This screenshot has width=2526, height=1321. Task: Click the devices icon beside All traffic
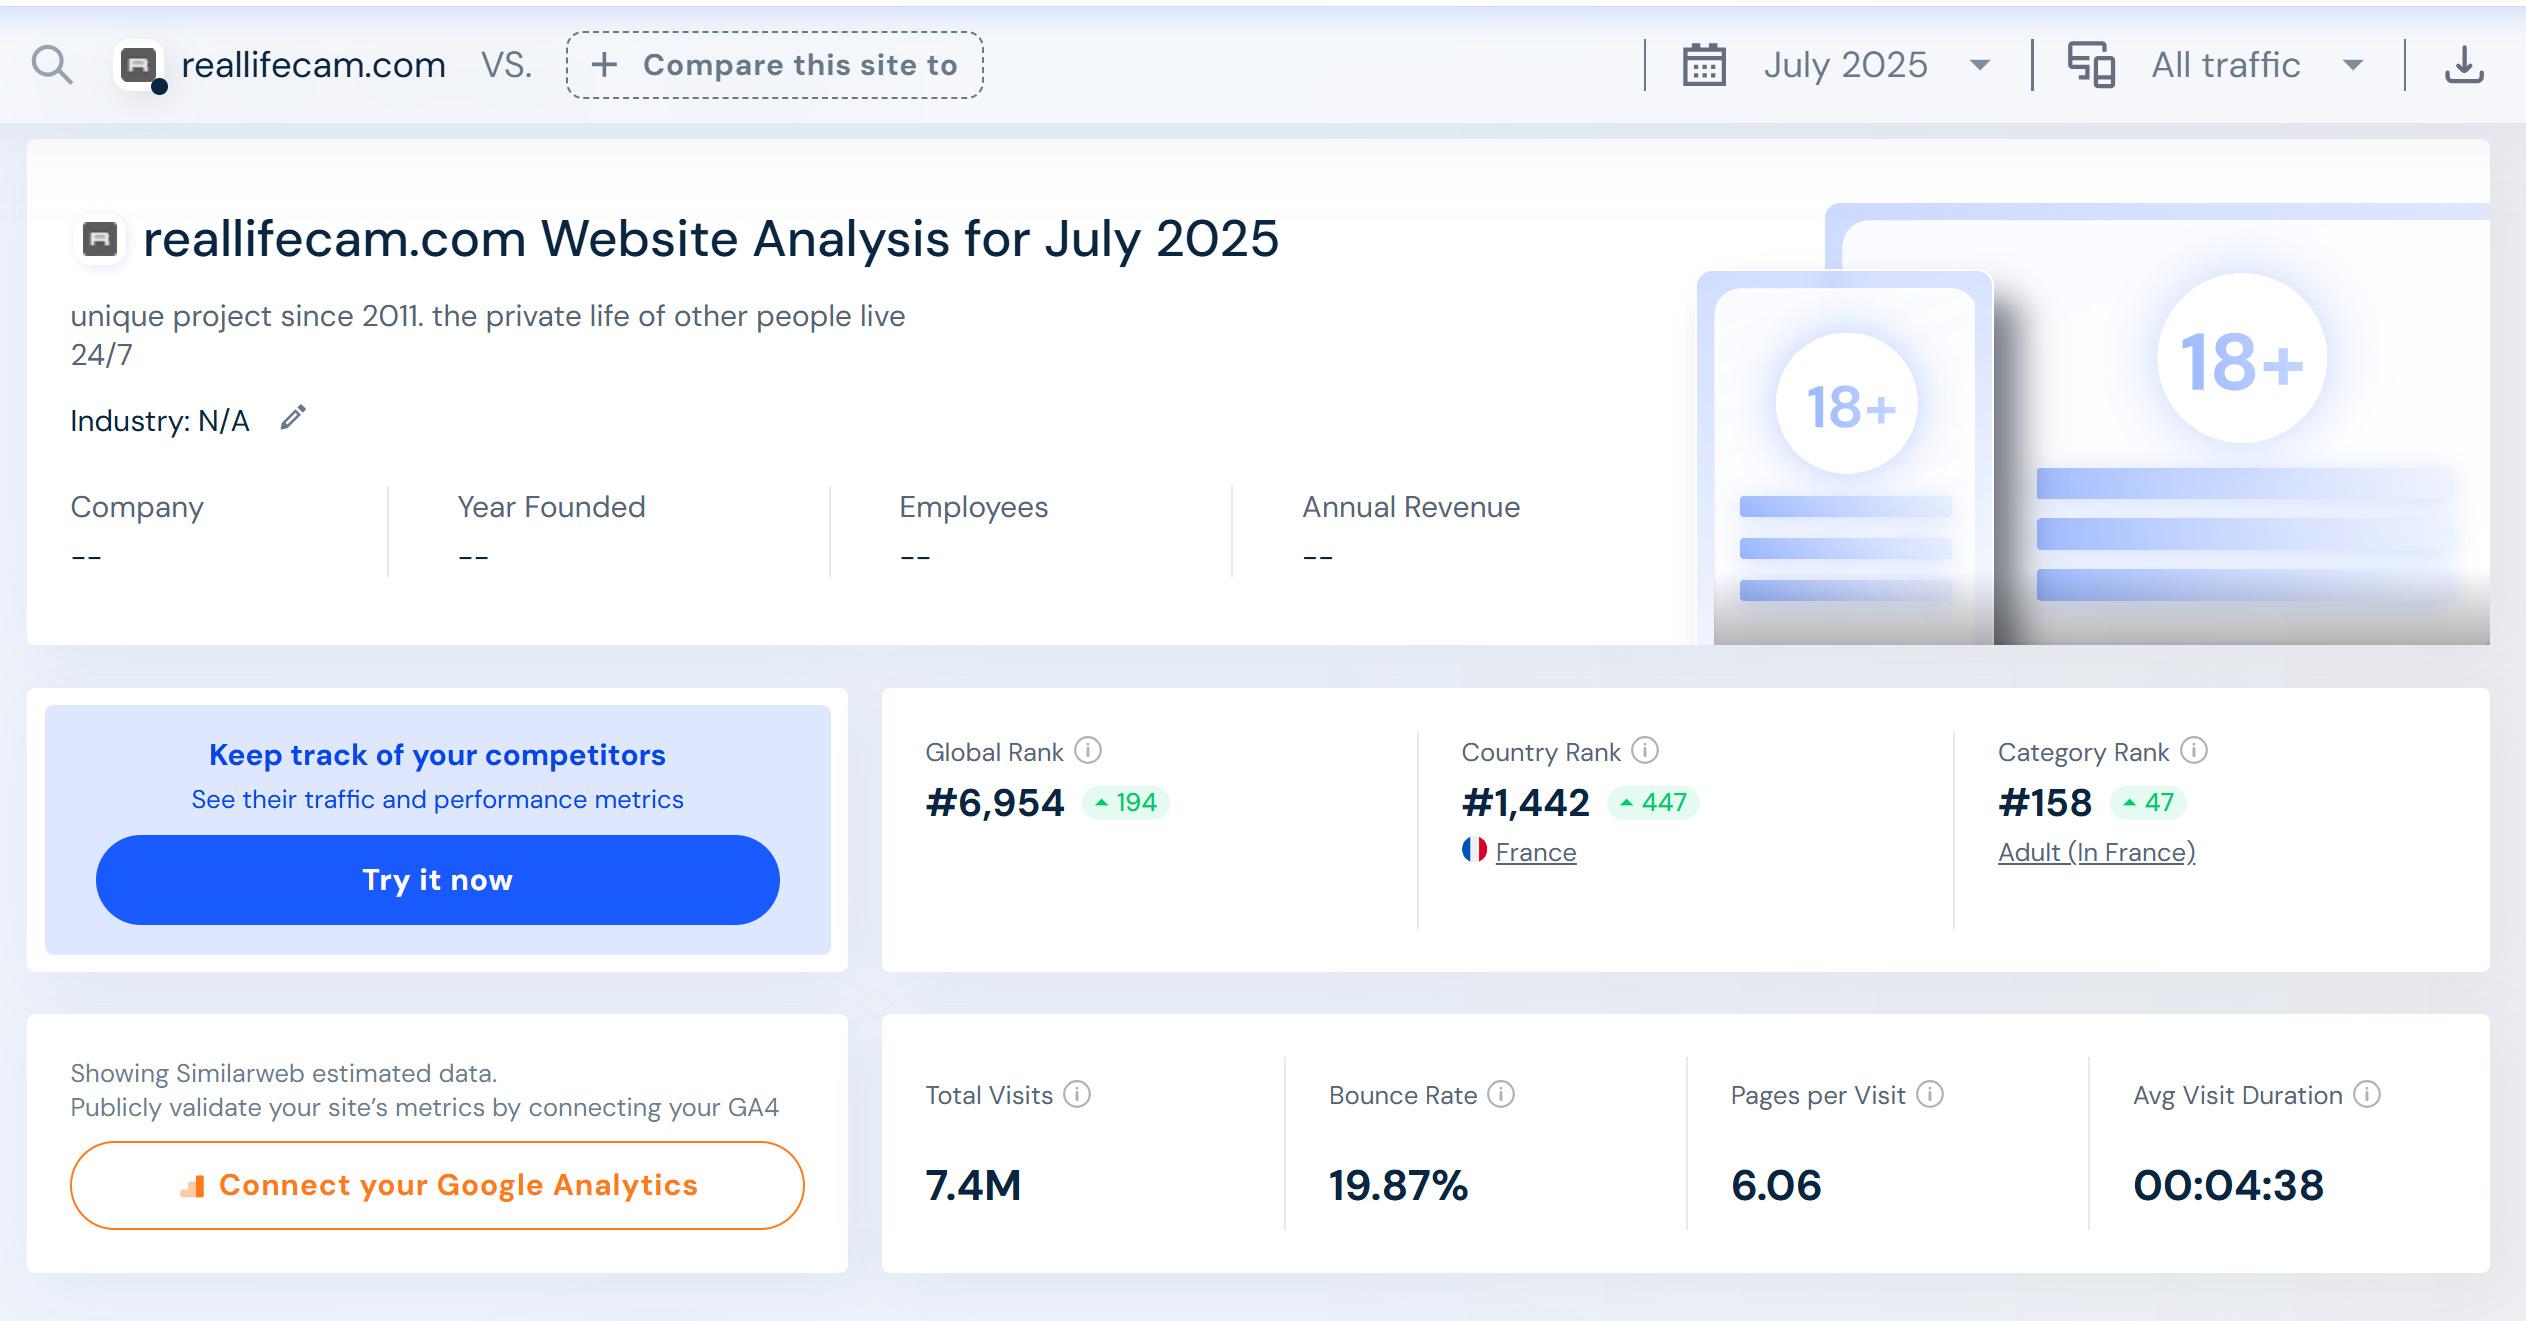(2091, 65)
